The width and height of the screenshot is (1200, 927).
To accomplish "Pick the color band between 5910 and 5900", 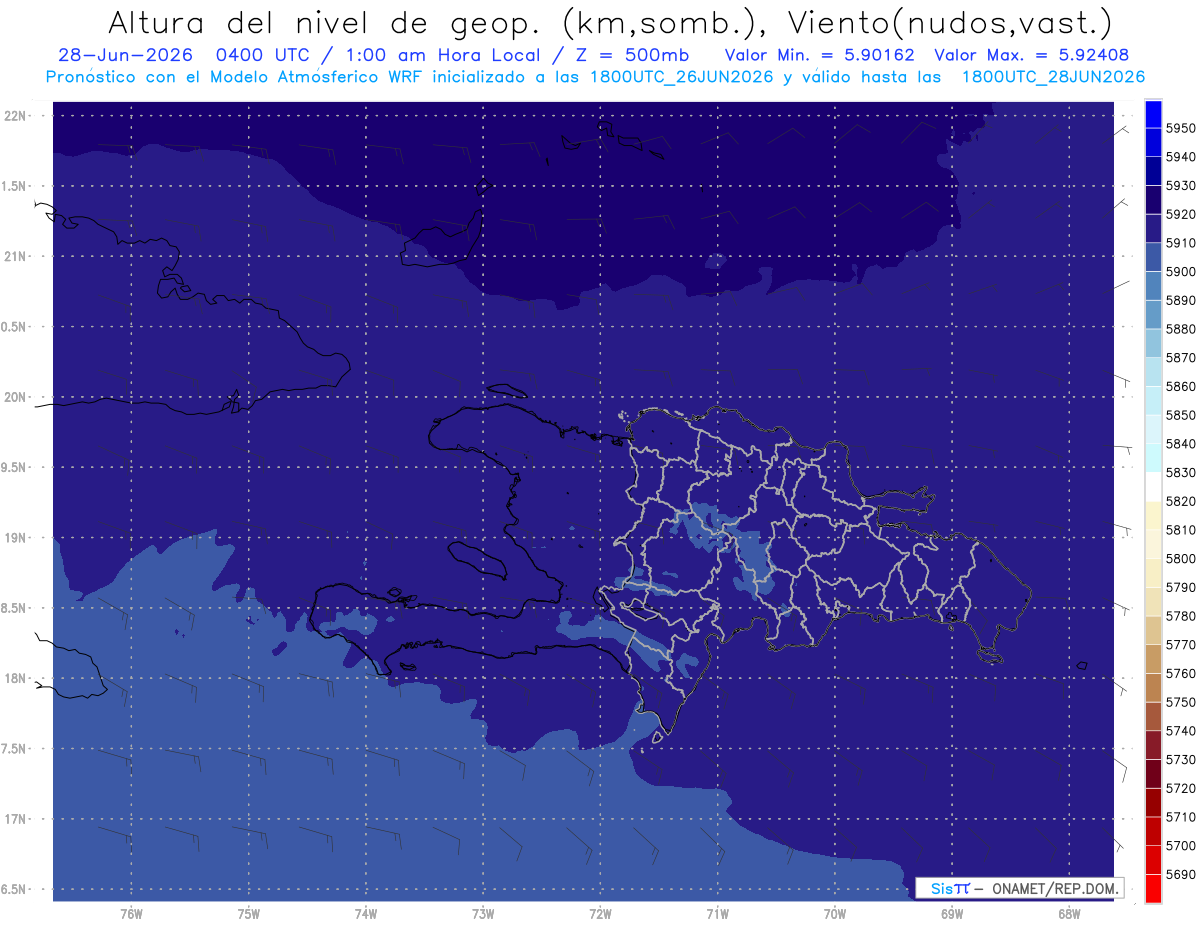I will pos(1152,257).
